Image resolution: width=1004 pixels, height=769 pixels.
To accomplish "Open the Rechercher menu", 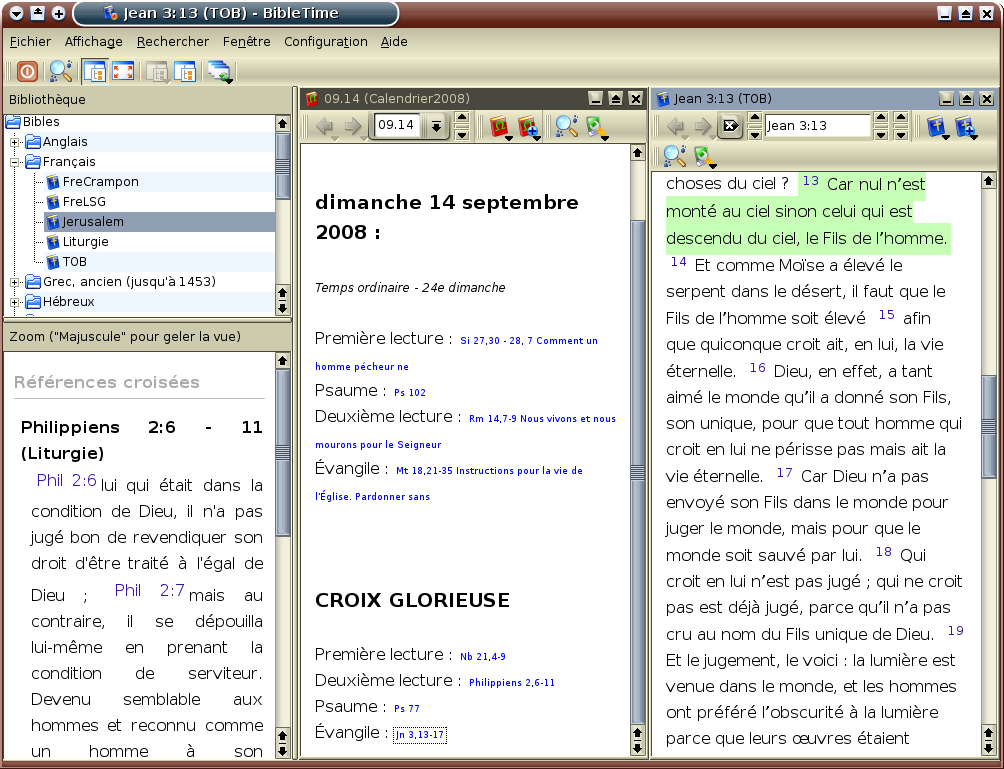I will 173,42.
